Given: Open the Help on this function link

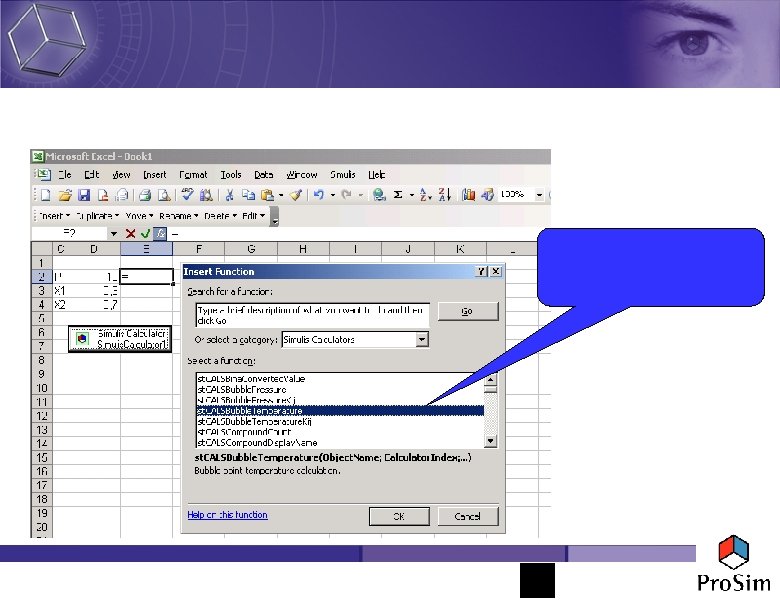Looking at the screenshot, I should (x=227, y=515).
